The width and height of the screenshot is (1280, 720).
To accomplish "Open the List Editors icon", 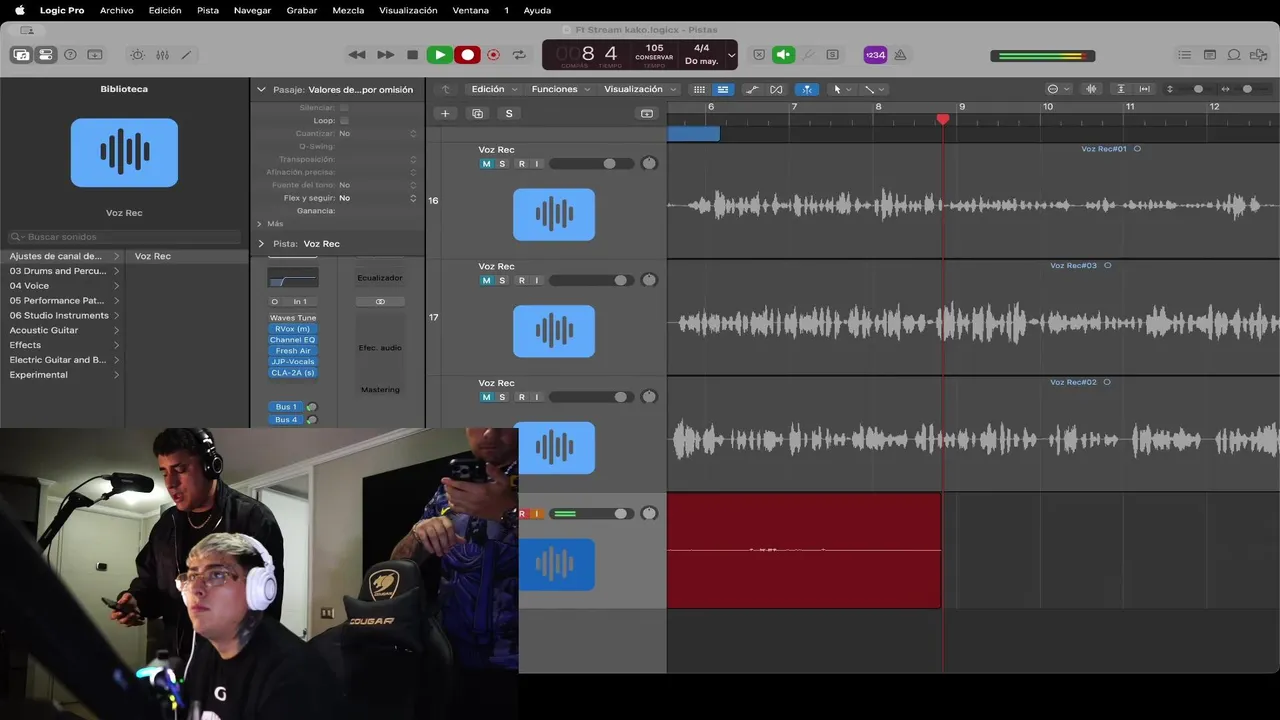I will pos(1185,55).
